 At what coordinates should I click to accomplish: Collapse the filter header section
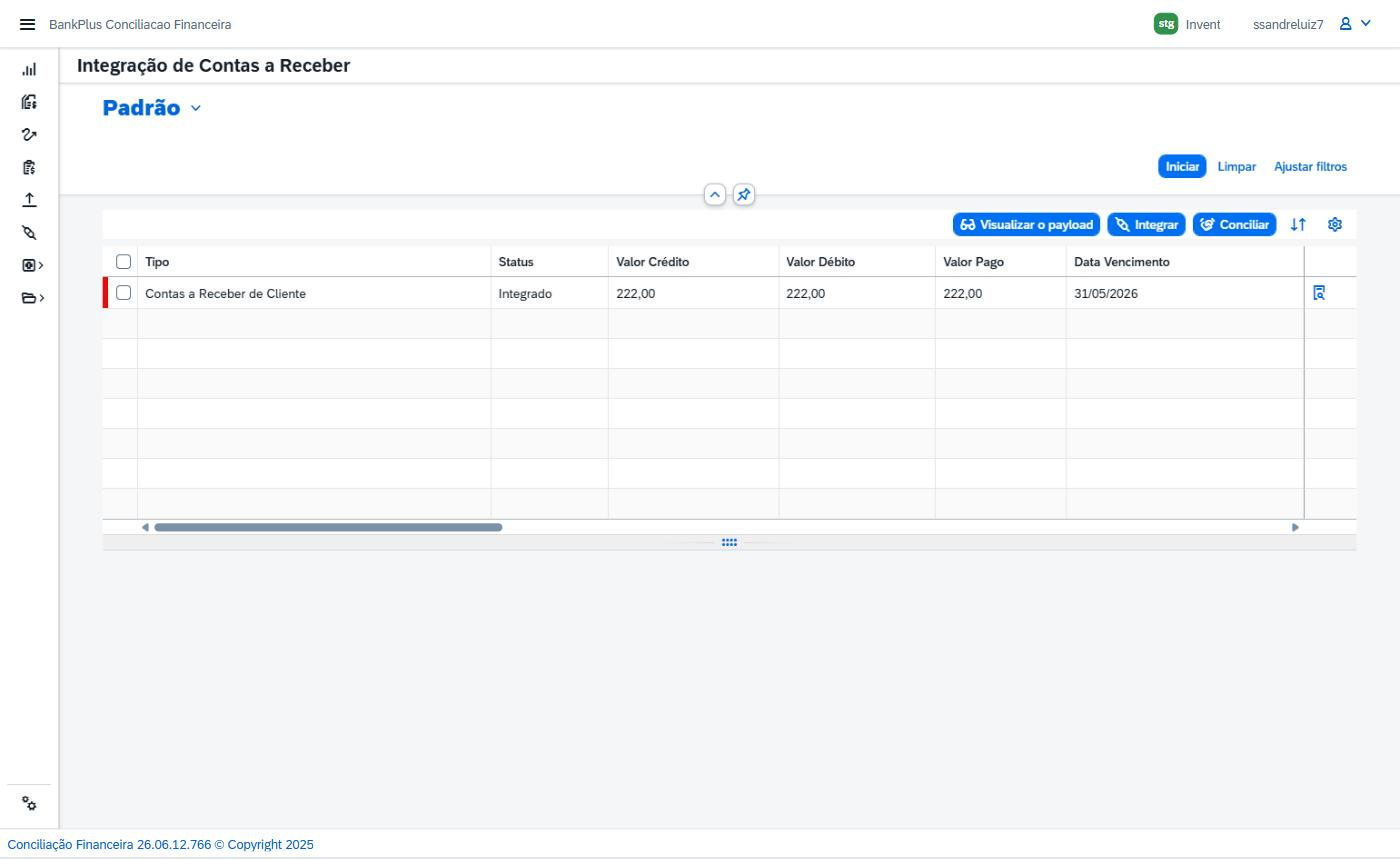(x=715, y=195)
